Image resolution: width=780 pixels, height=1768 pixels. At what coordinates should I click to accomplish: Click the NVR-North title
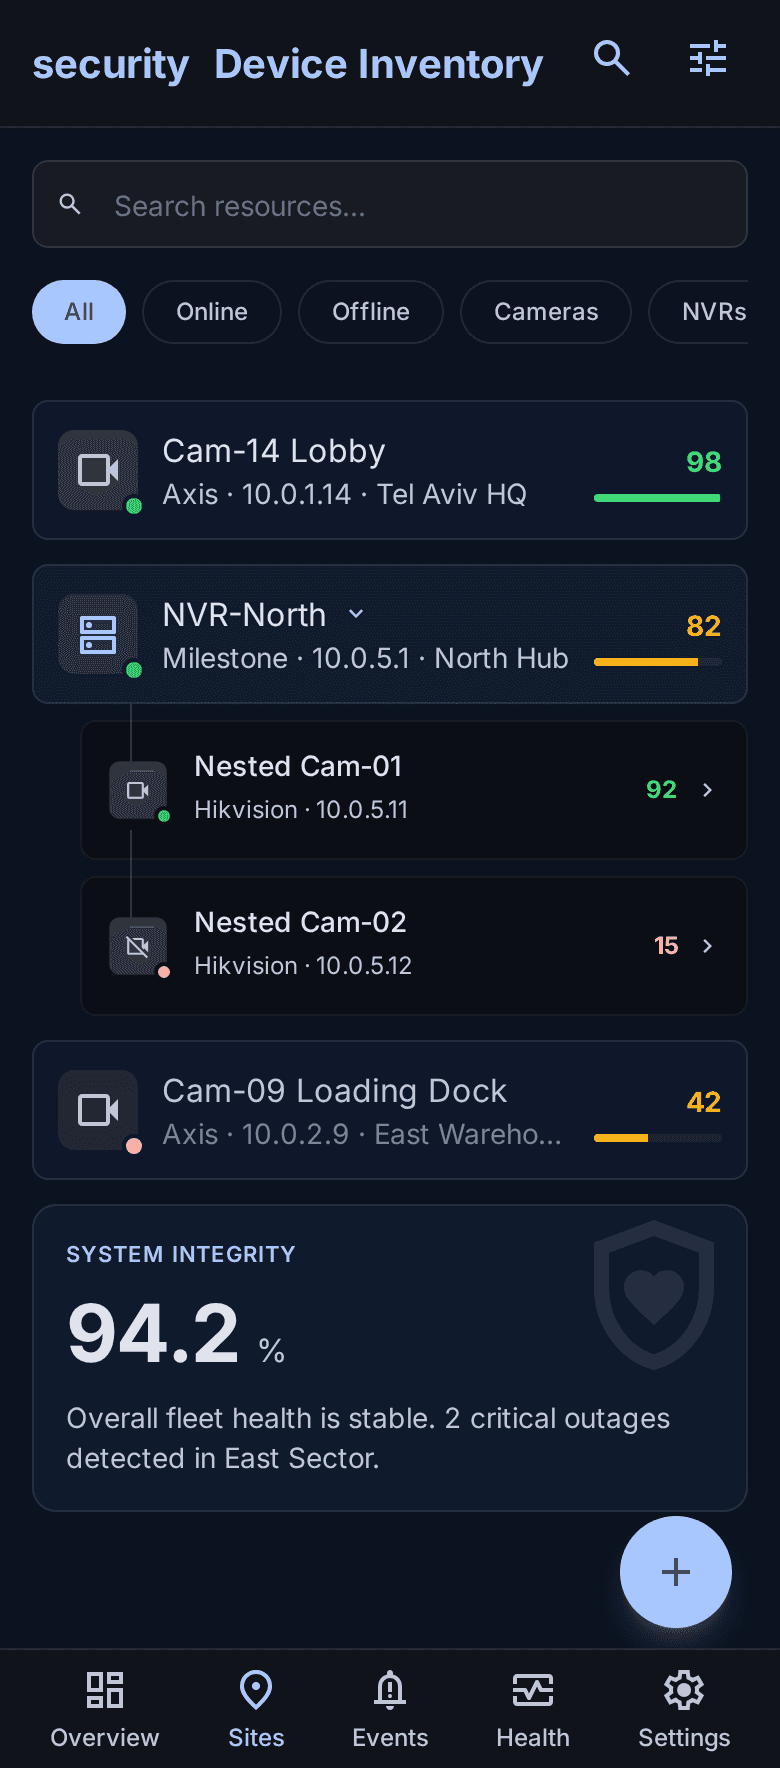tap(245, 615)
